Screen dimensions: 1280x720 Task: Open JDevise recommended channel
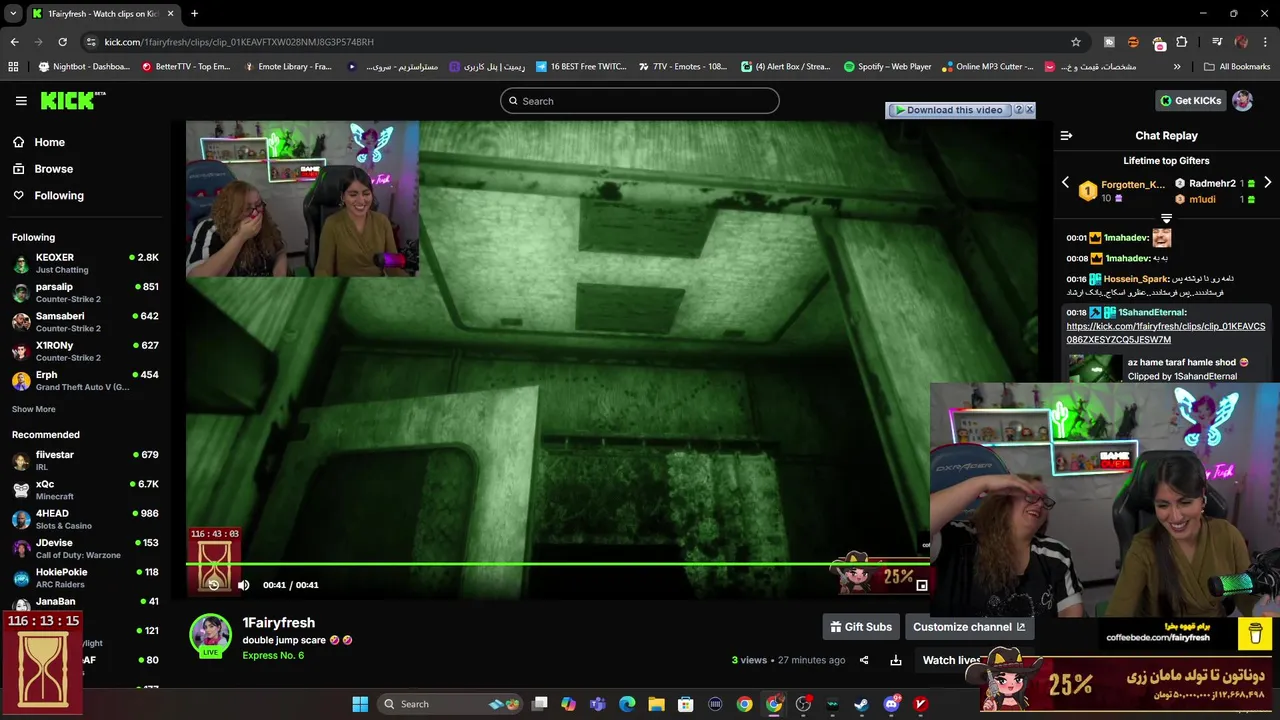85,548
